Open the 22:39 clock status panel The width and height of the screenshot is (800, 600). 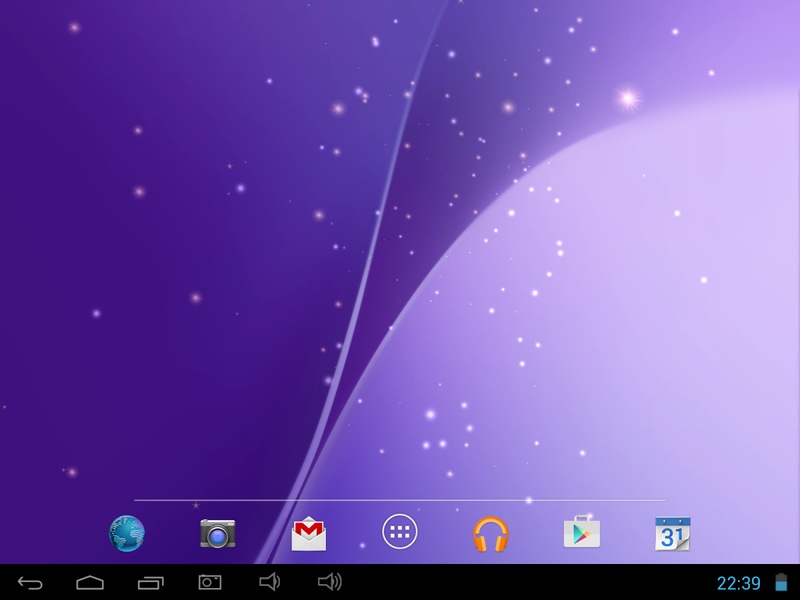738,583
